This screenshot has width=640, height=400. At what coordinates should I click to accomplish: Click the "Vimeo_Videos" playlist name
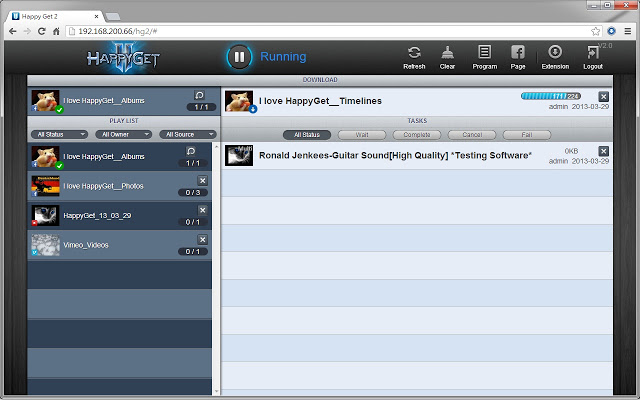[x=86, y=245]
